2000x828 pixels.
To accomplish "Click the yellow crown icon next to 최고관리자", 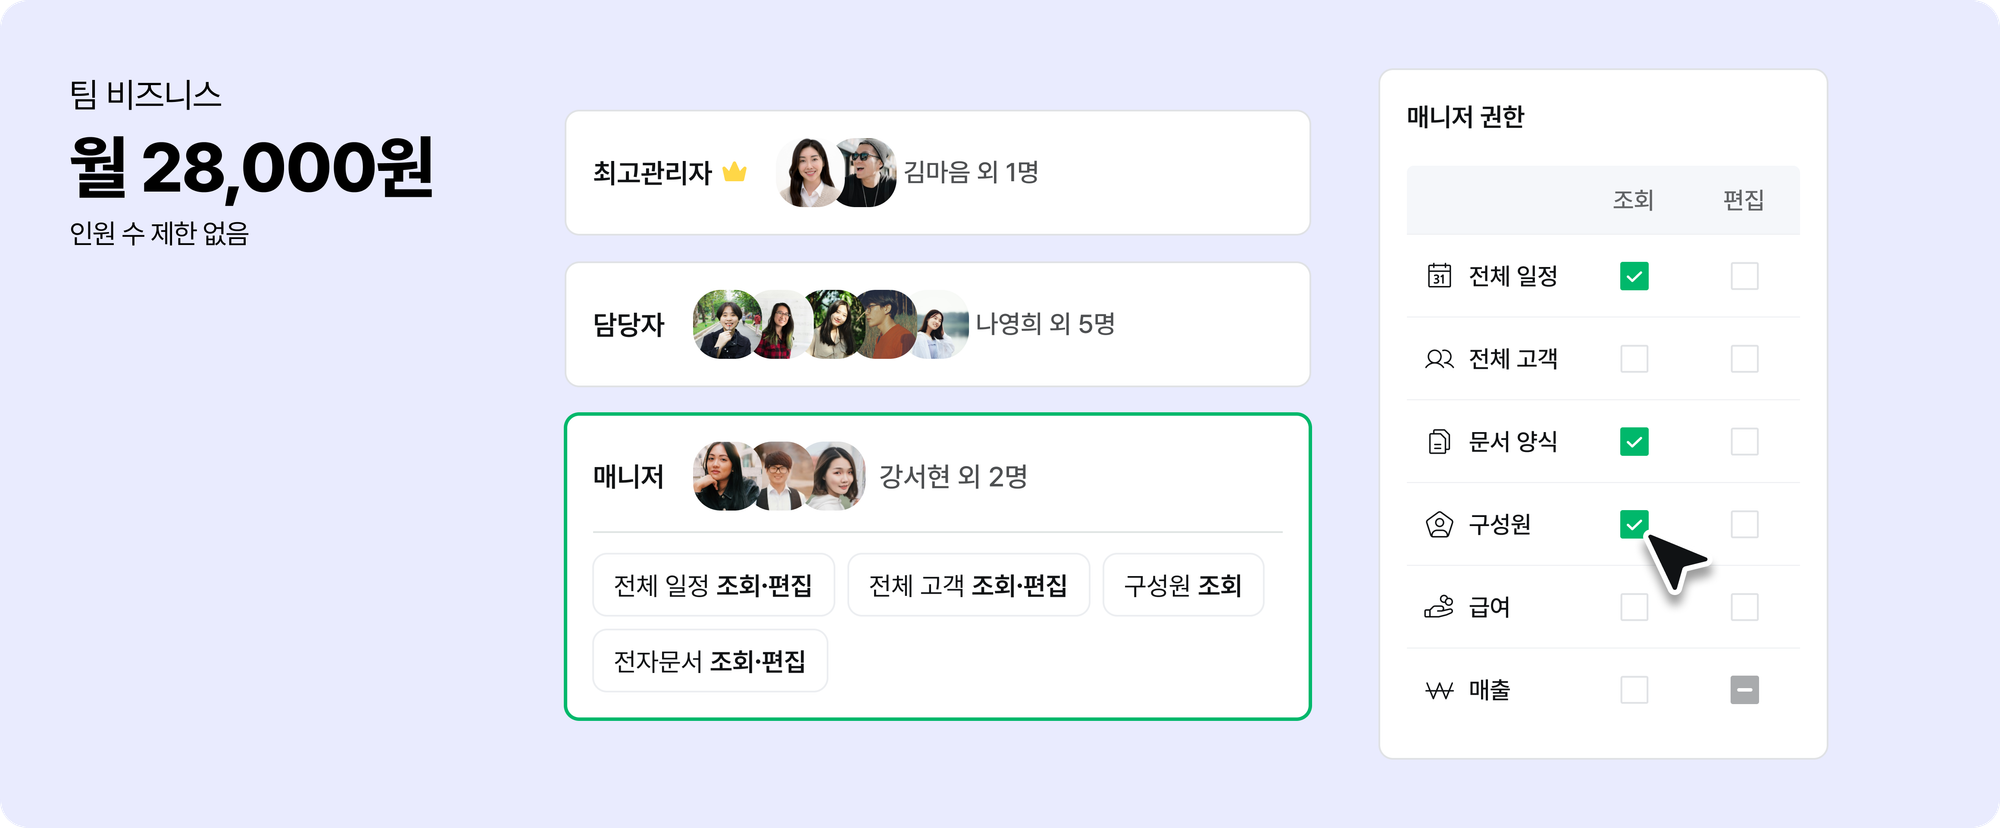I will 735,172.
